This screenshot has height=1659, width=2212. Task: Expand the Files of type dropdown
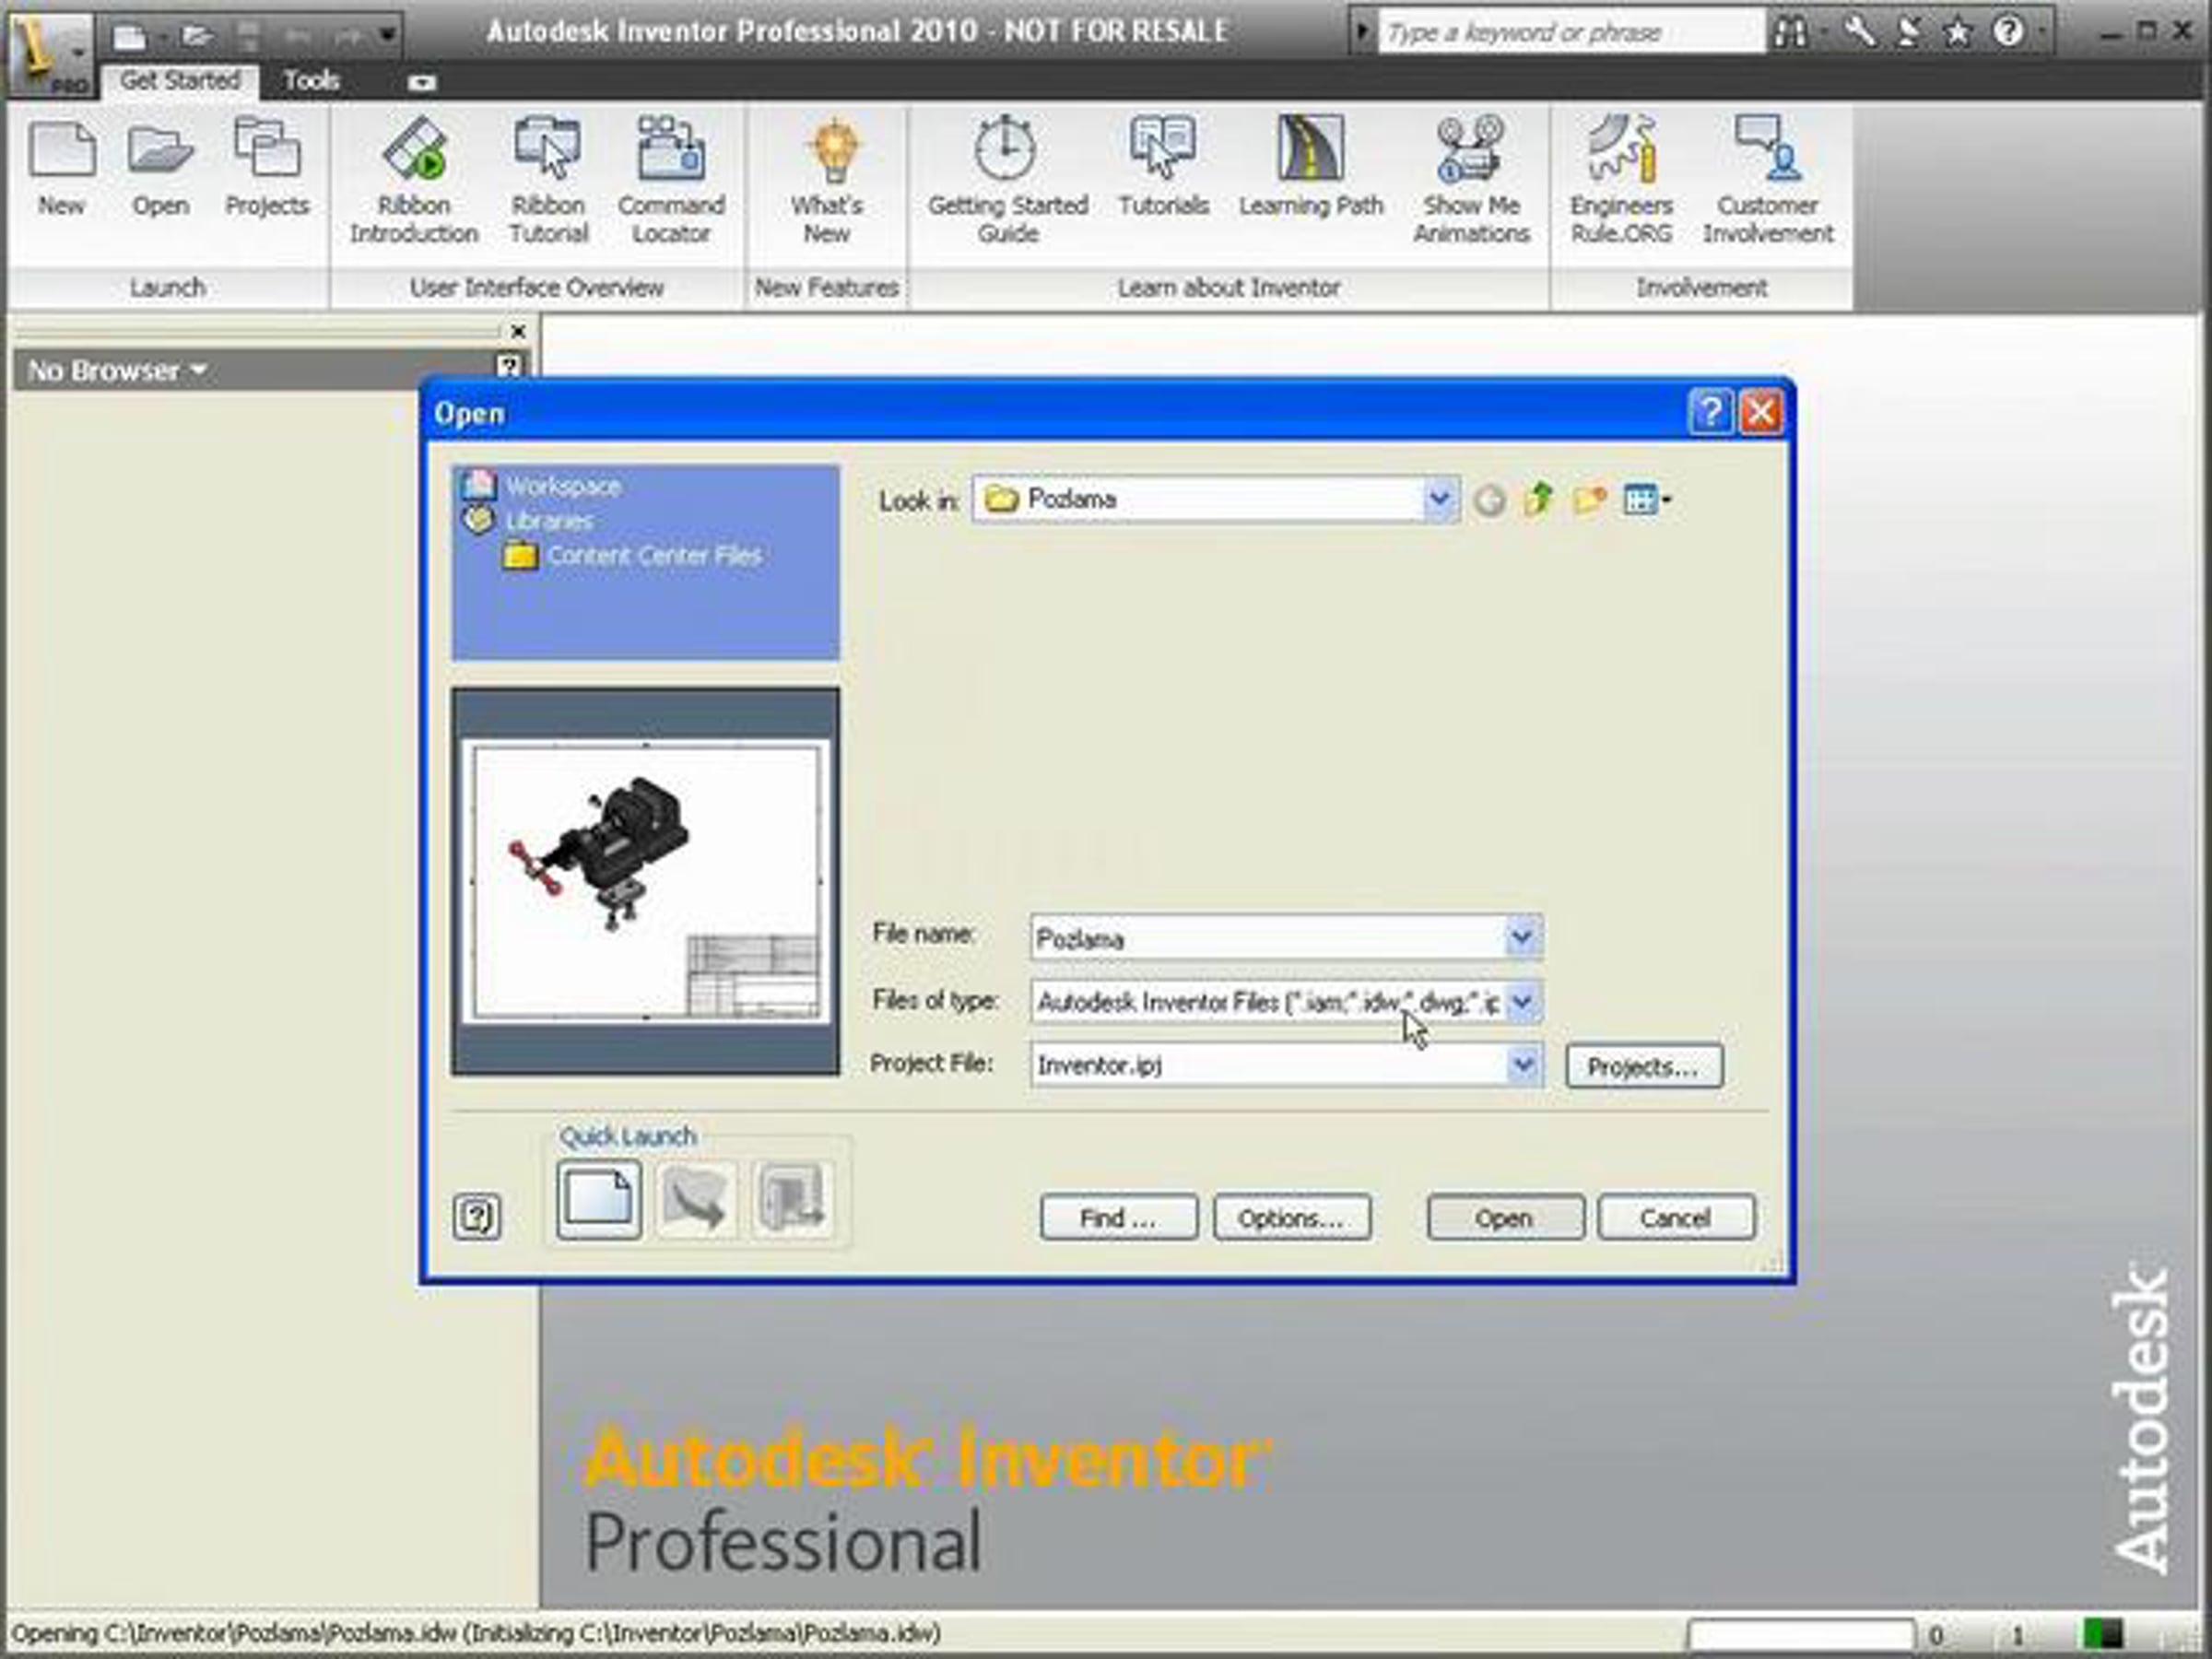tap(1521, 1001)
